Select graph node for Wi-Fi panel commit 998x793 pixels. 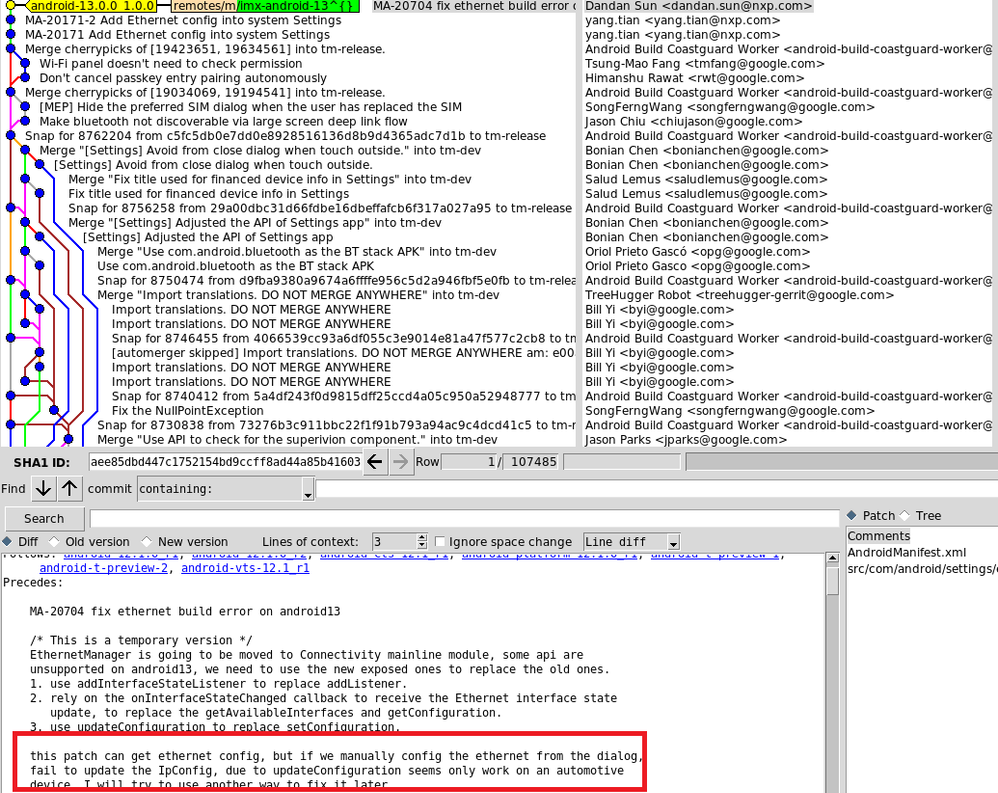(25, 64)
